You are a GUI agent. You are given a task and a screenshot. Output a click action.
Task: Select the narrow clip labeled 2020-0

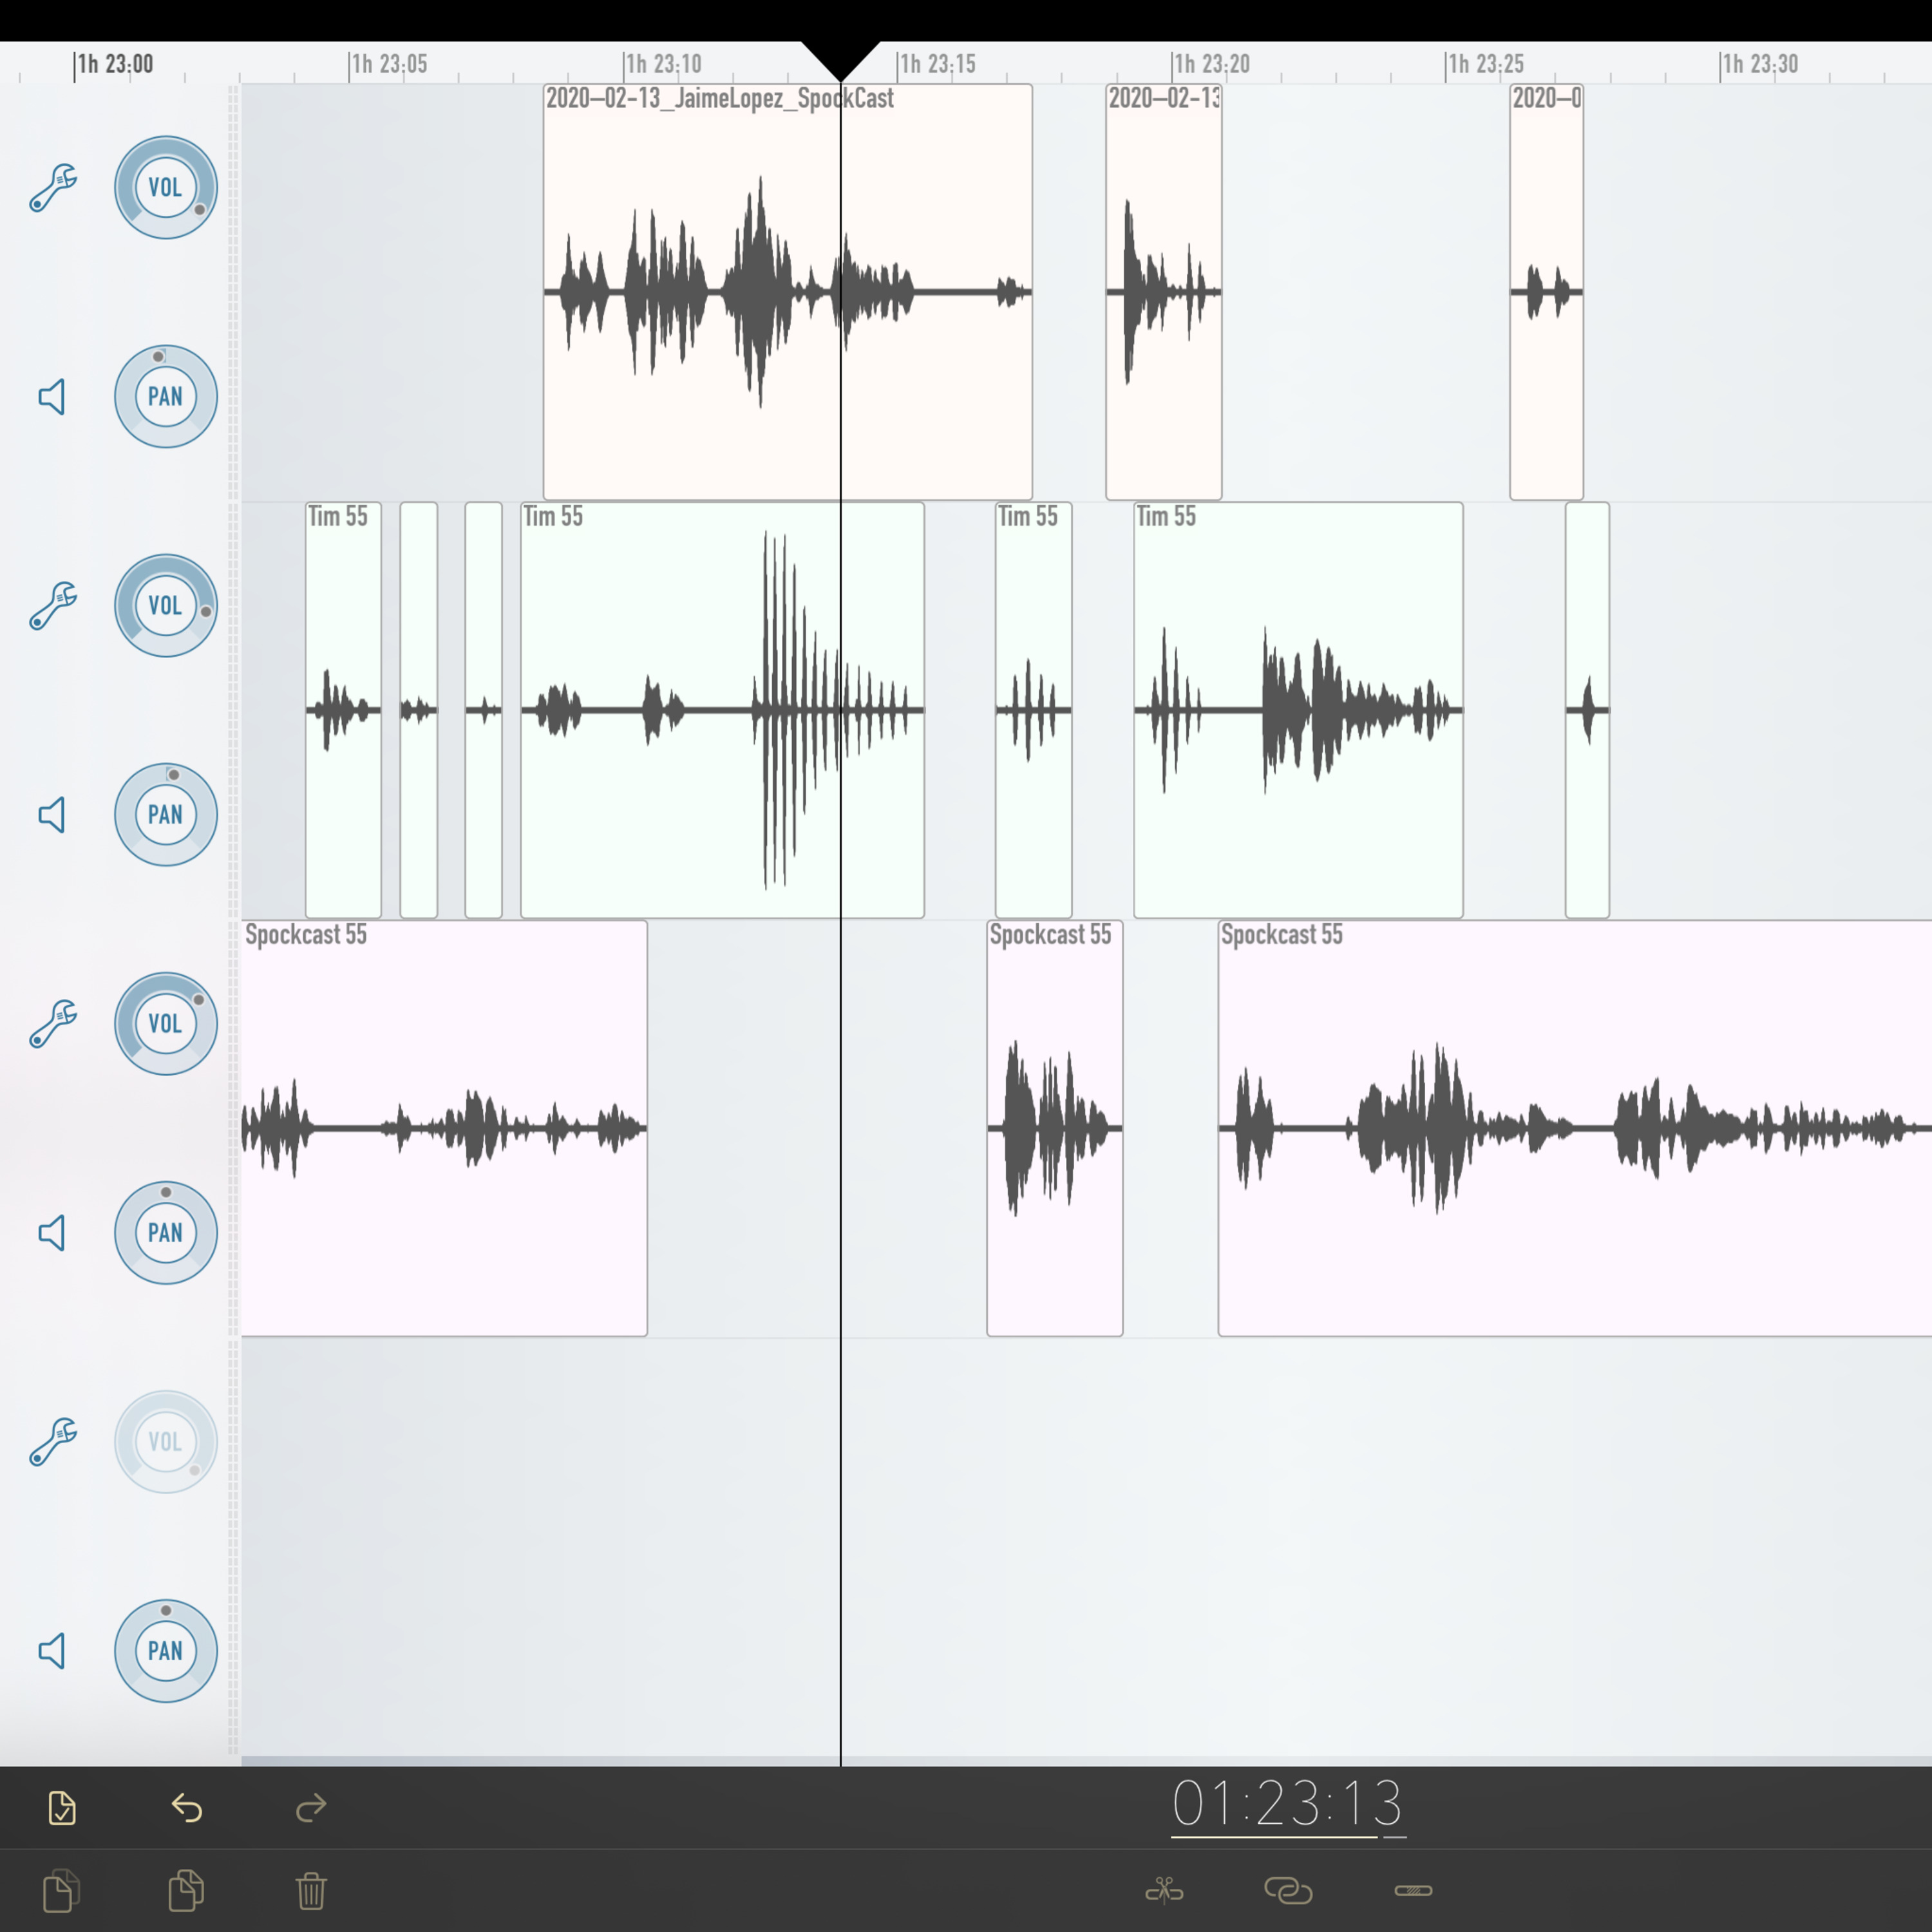coord(1546,292)
